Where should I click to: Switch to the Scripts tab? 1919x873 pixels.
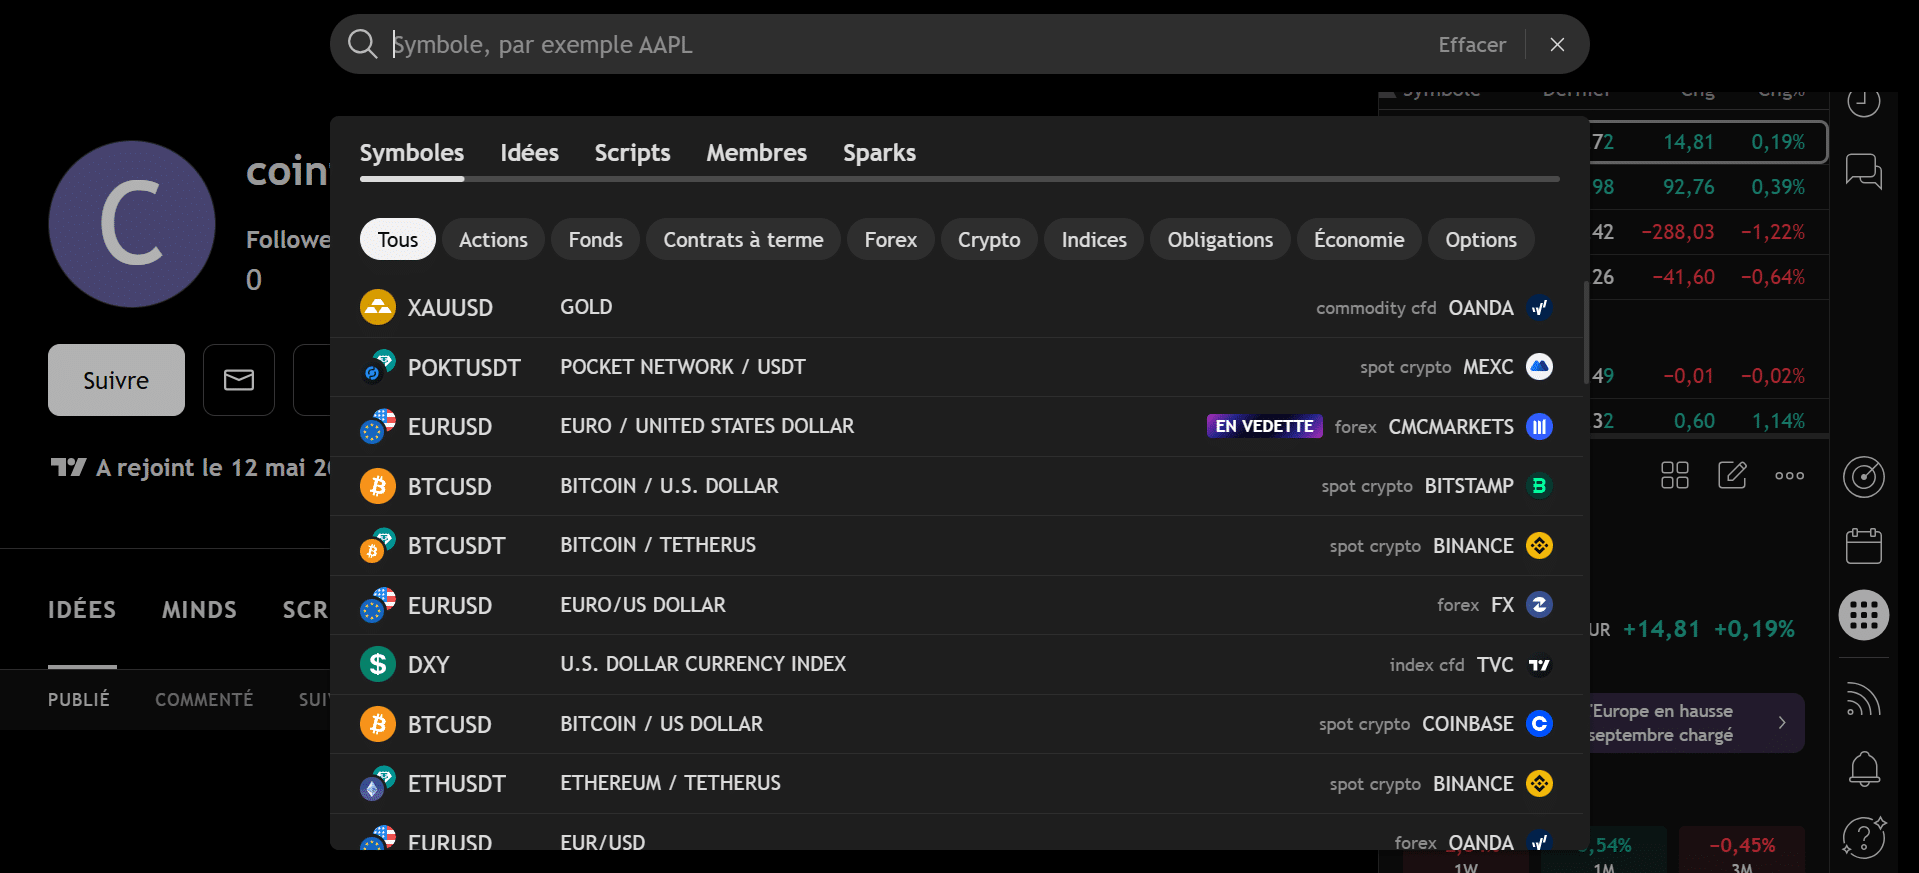click(632, 153)
